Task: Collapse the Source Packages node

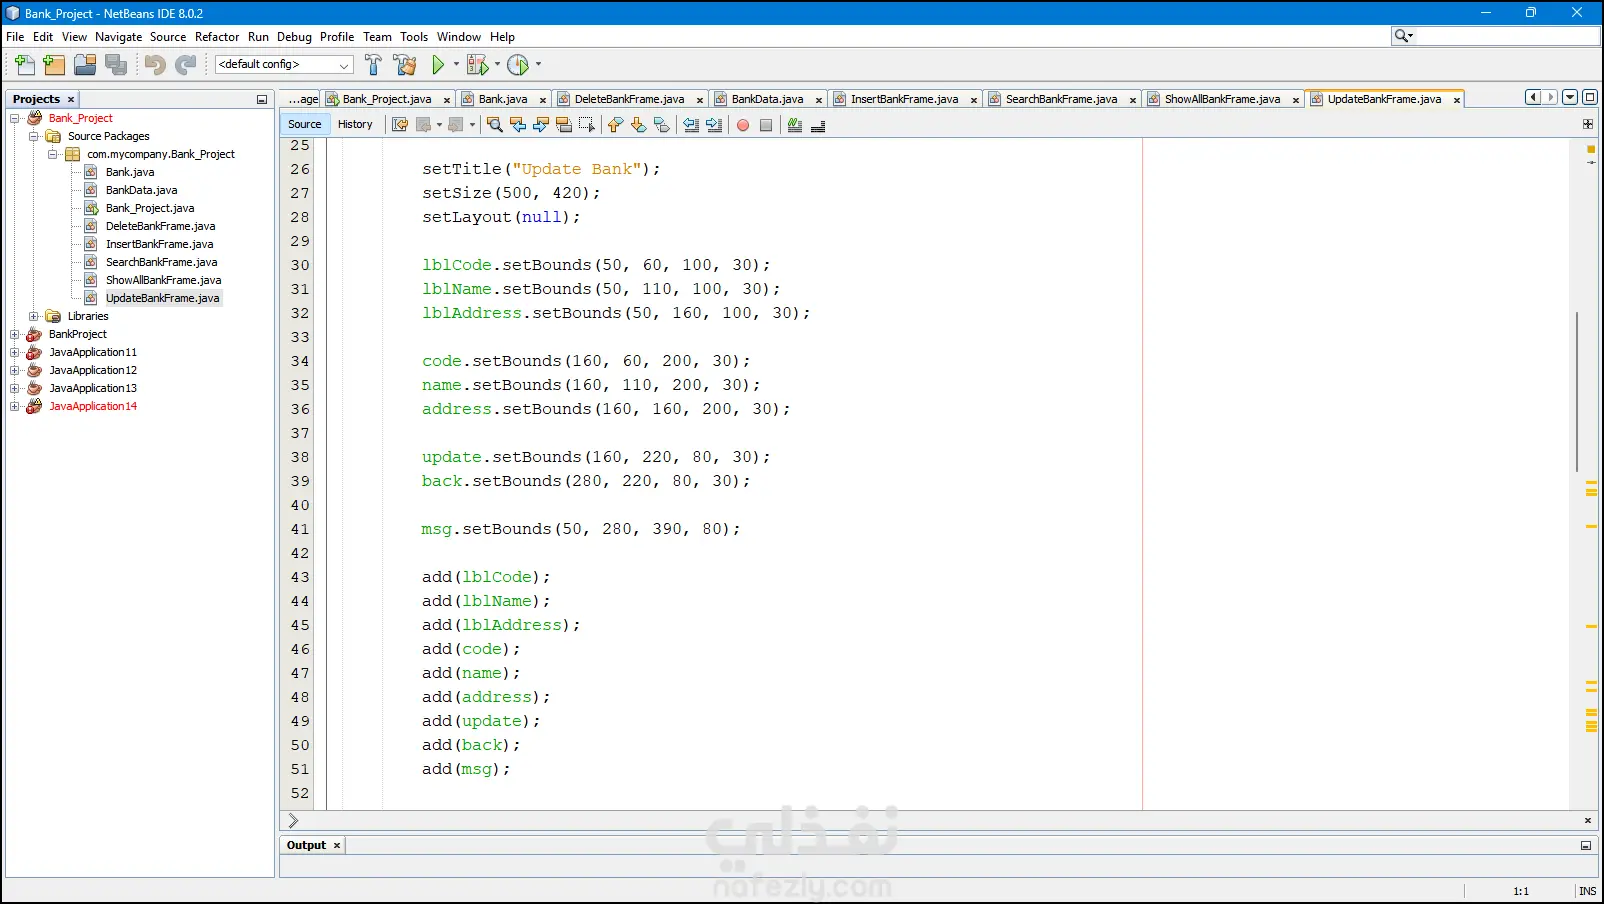Action: [33, 136]
